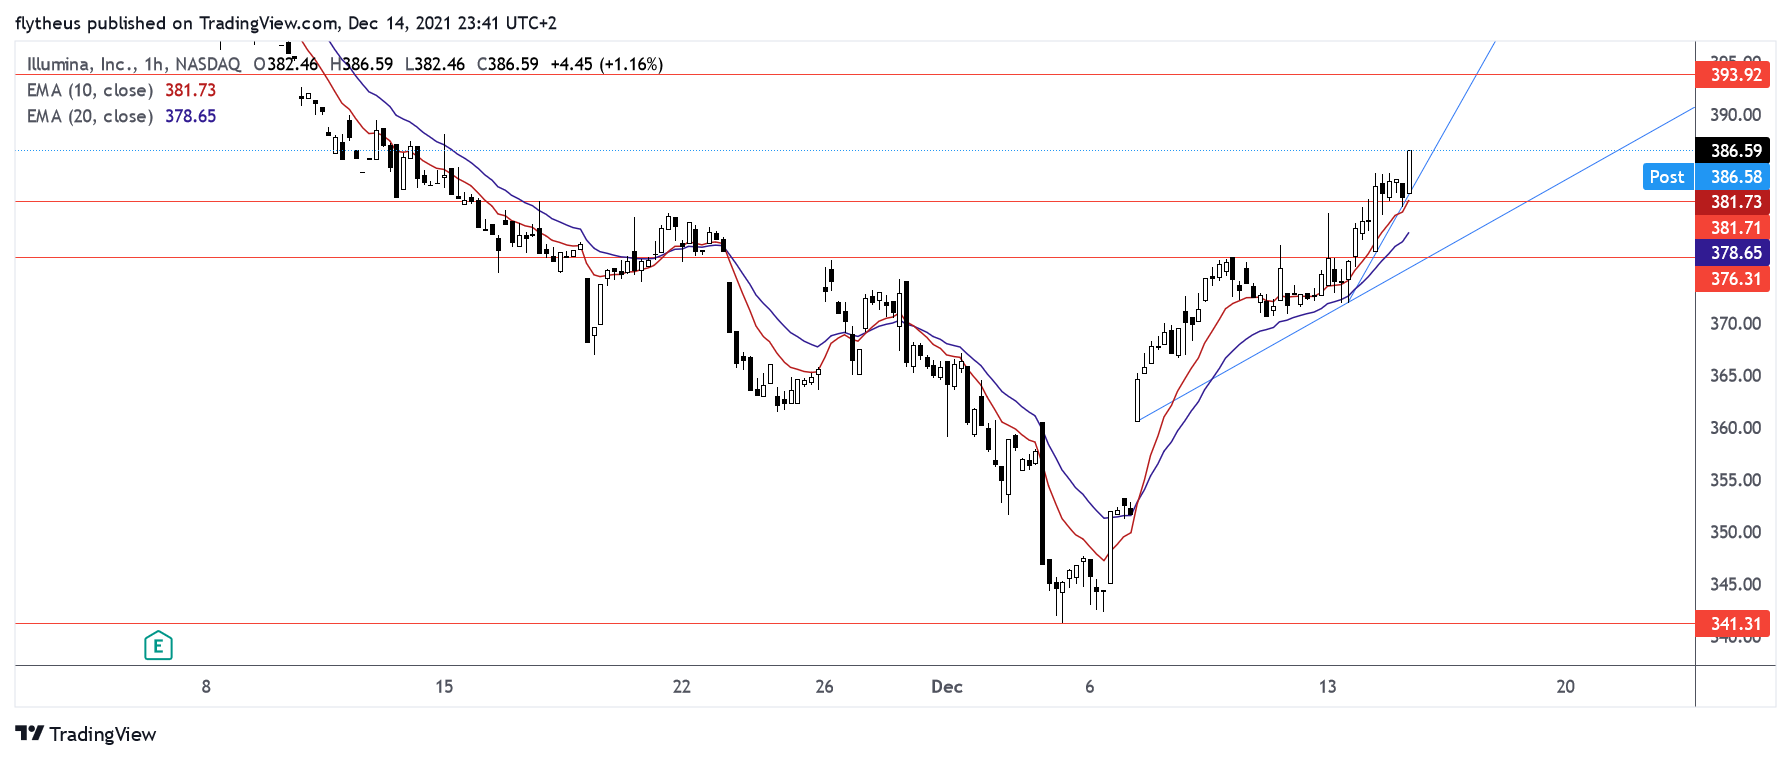Click the +4.45 (+1.16%) change value

[x=607, y=64]
